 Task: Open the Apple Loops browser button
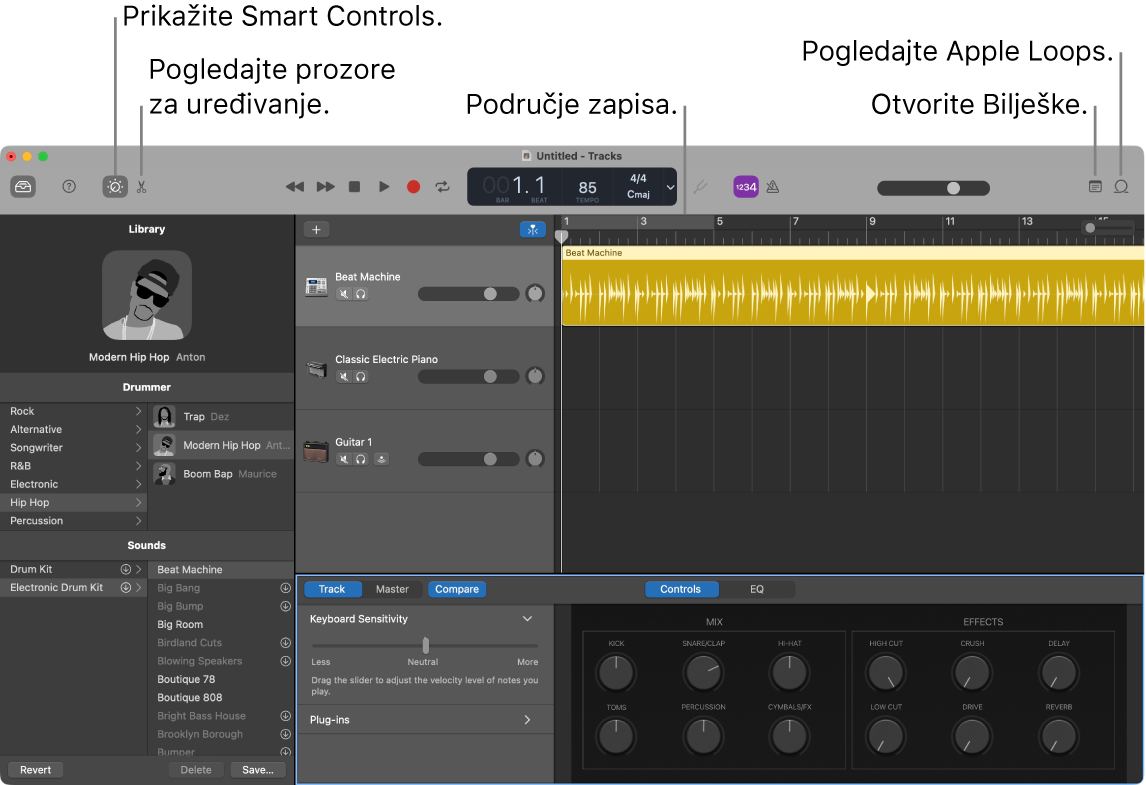pyautogui.click(x=1121, y=187)
